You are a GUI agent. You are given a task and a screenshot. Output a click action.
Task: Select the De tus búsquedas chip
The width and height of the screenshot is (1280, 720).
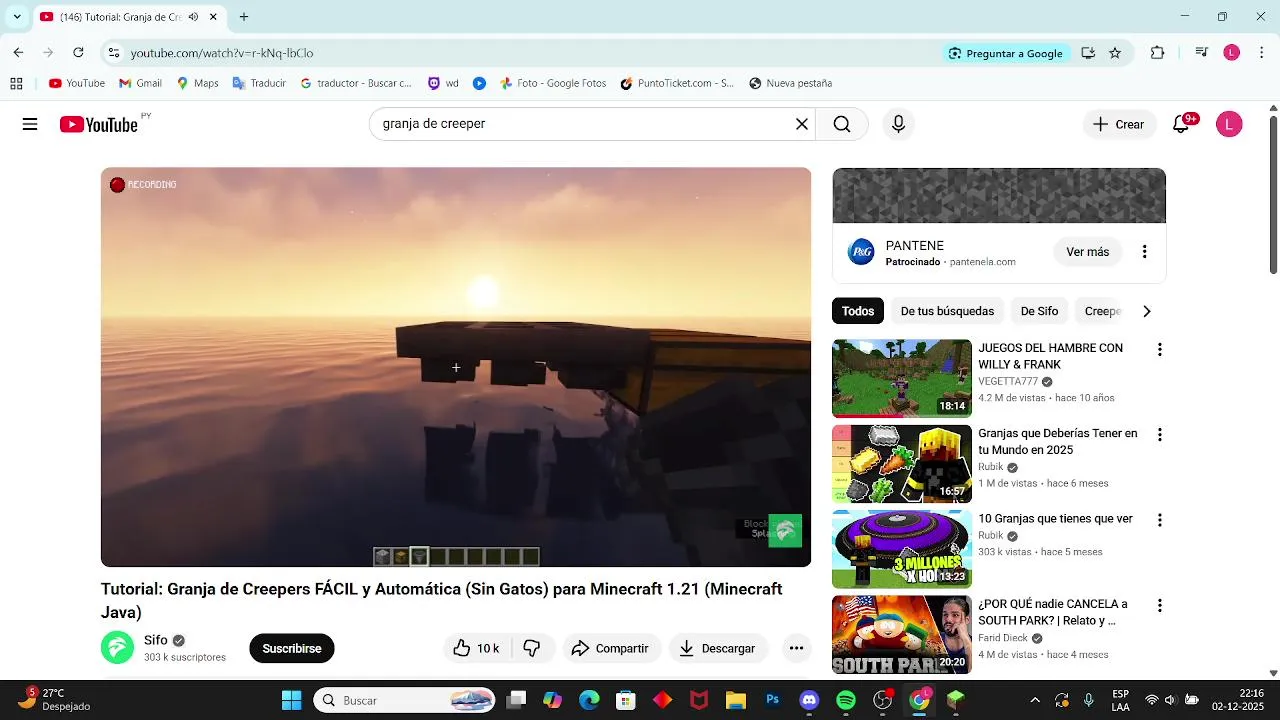[x=947, y=311]
